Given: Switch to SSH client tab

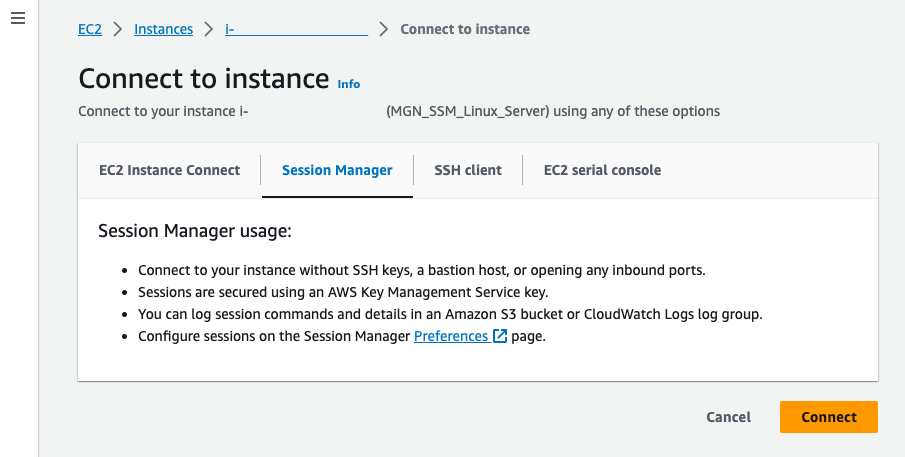Looking at the screenshot, I should click(468, 170).
